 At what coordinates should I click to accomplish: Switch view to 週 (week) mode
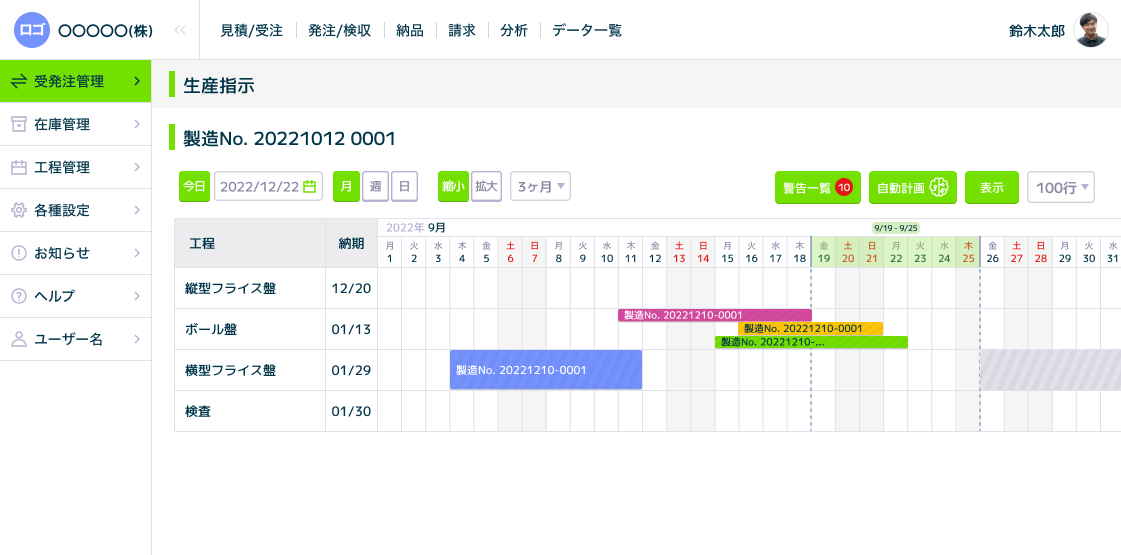click(375, 187)
